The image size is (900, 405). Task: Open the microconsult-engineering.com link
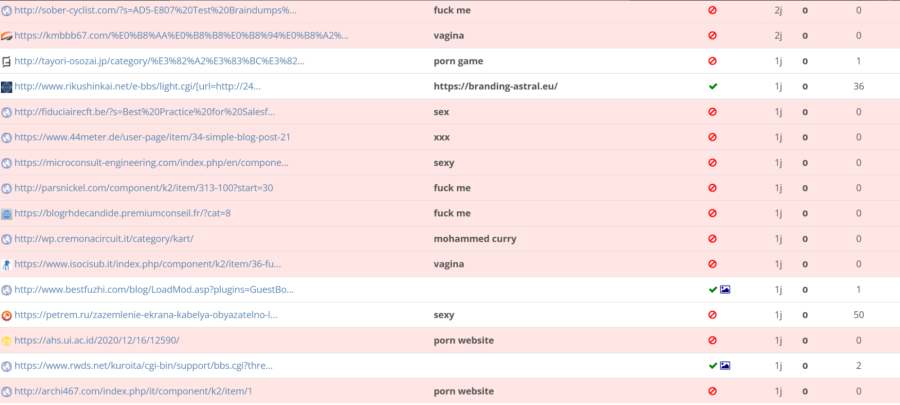[152, 162]
